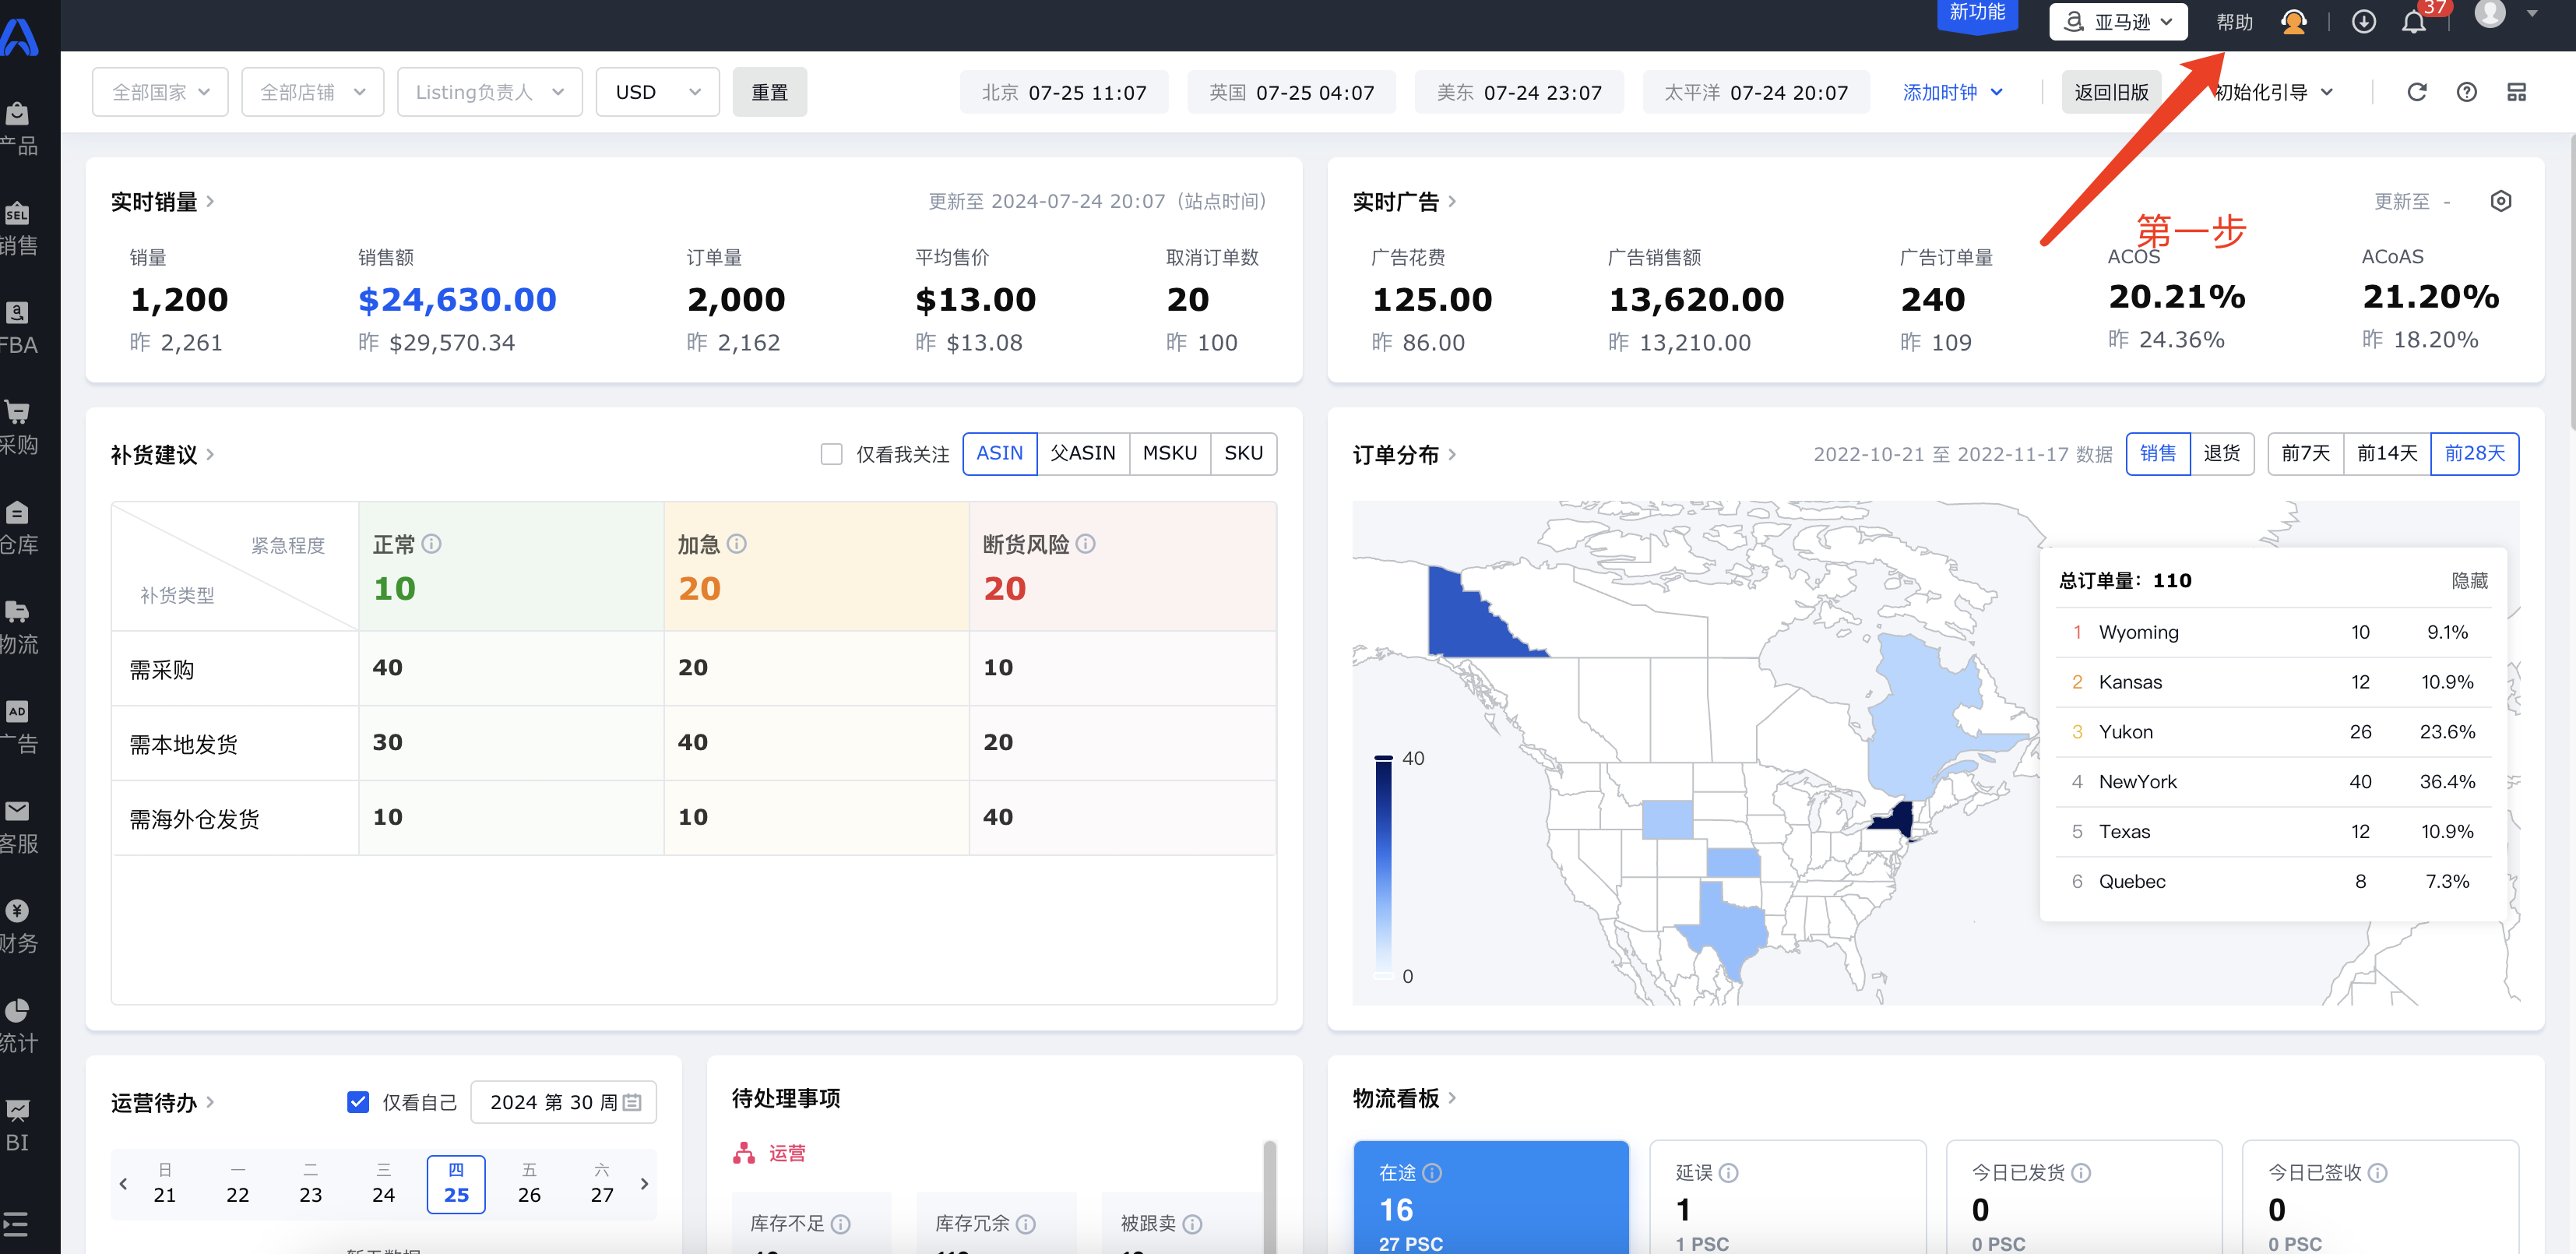
Task: Click the 重置 reset button
Action: click(x=769, y=92)
